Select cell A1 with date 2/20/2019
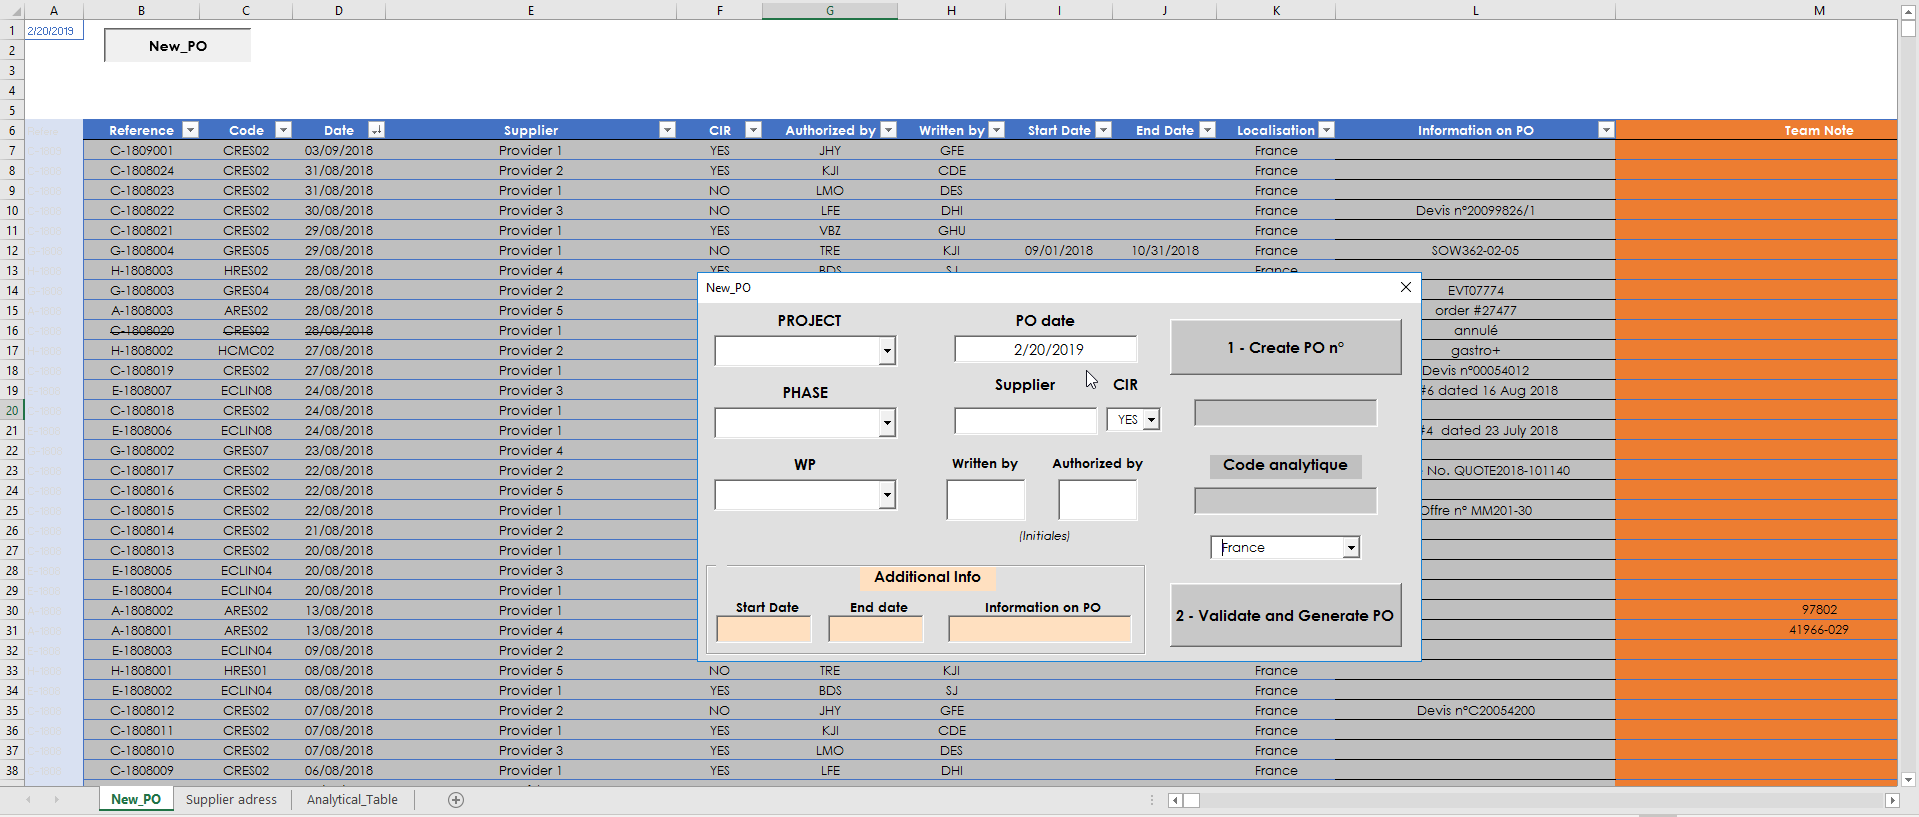Screen dimensions: 1919x817 click(53, 31)
